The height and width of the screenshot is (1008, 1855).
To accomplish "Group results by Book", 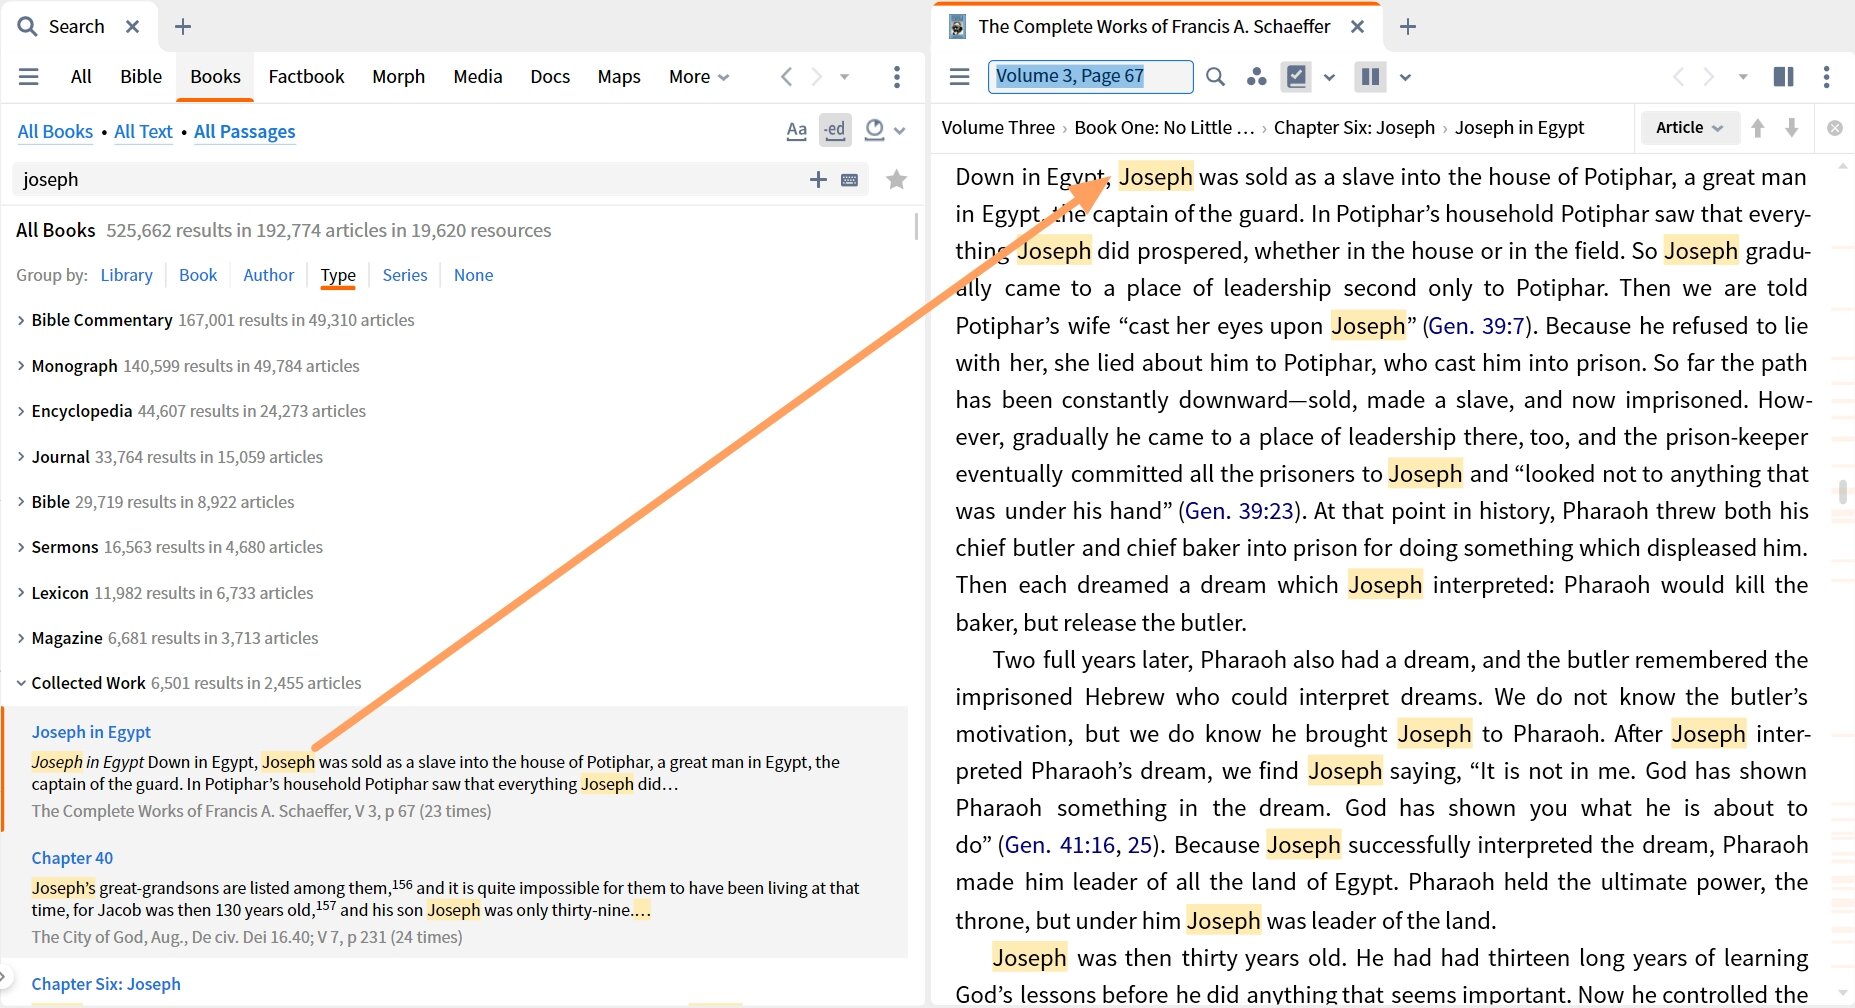I will pos(198,275).
